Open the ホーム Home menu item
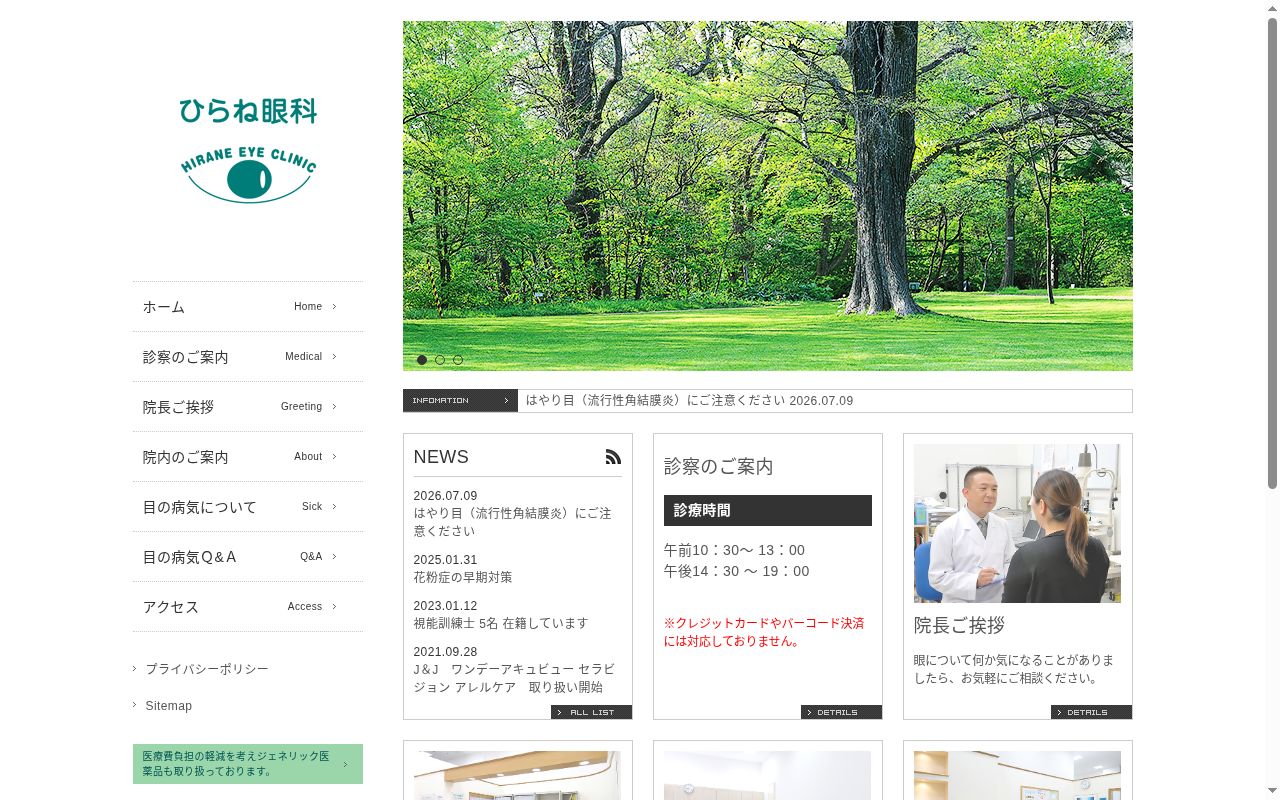The width and height of the screenshot is (1280, 800). click(248, 307)
